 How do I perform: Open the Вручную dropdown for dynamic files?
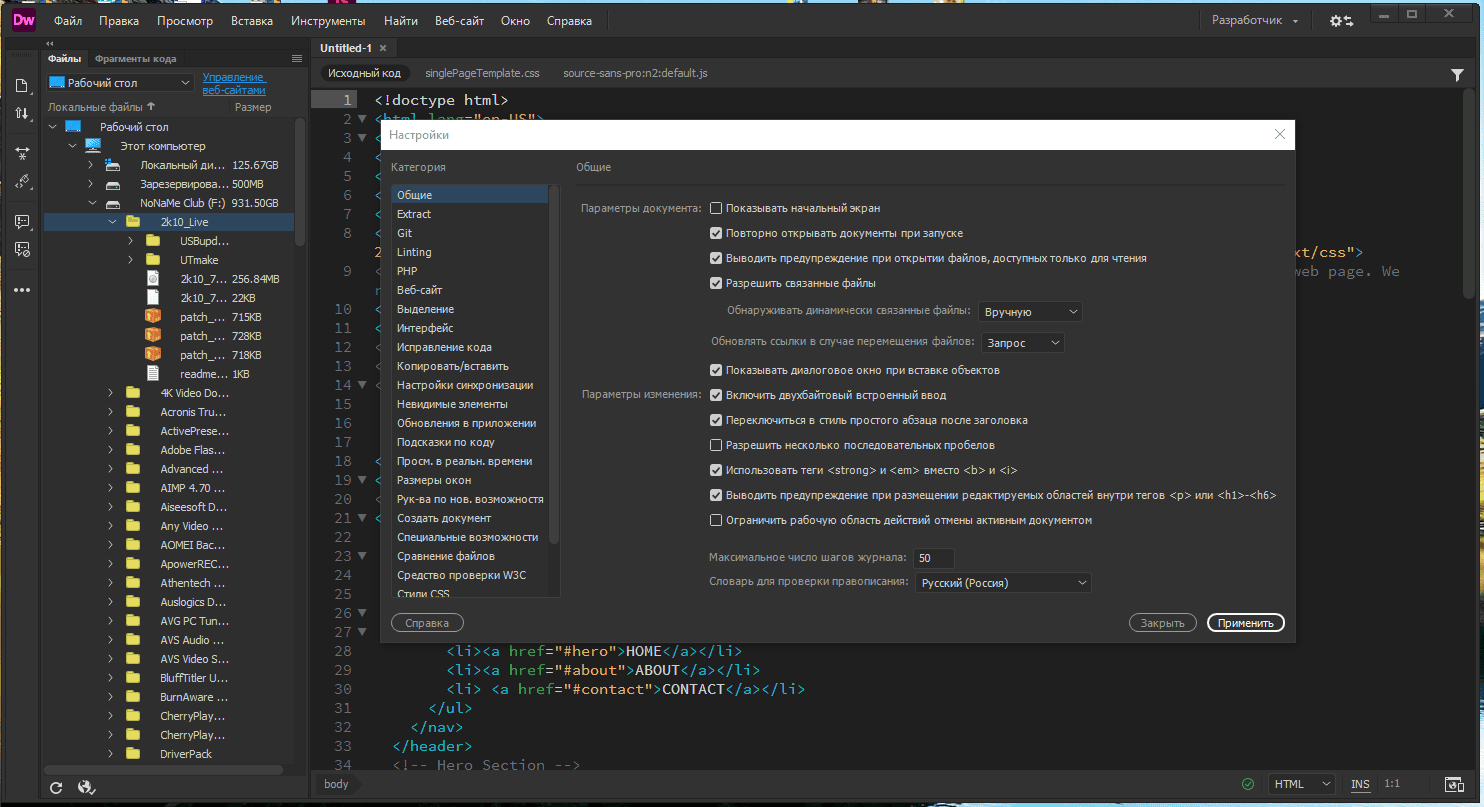click(1030, 312)
